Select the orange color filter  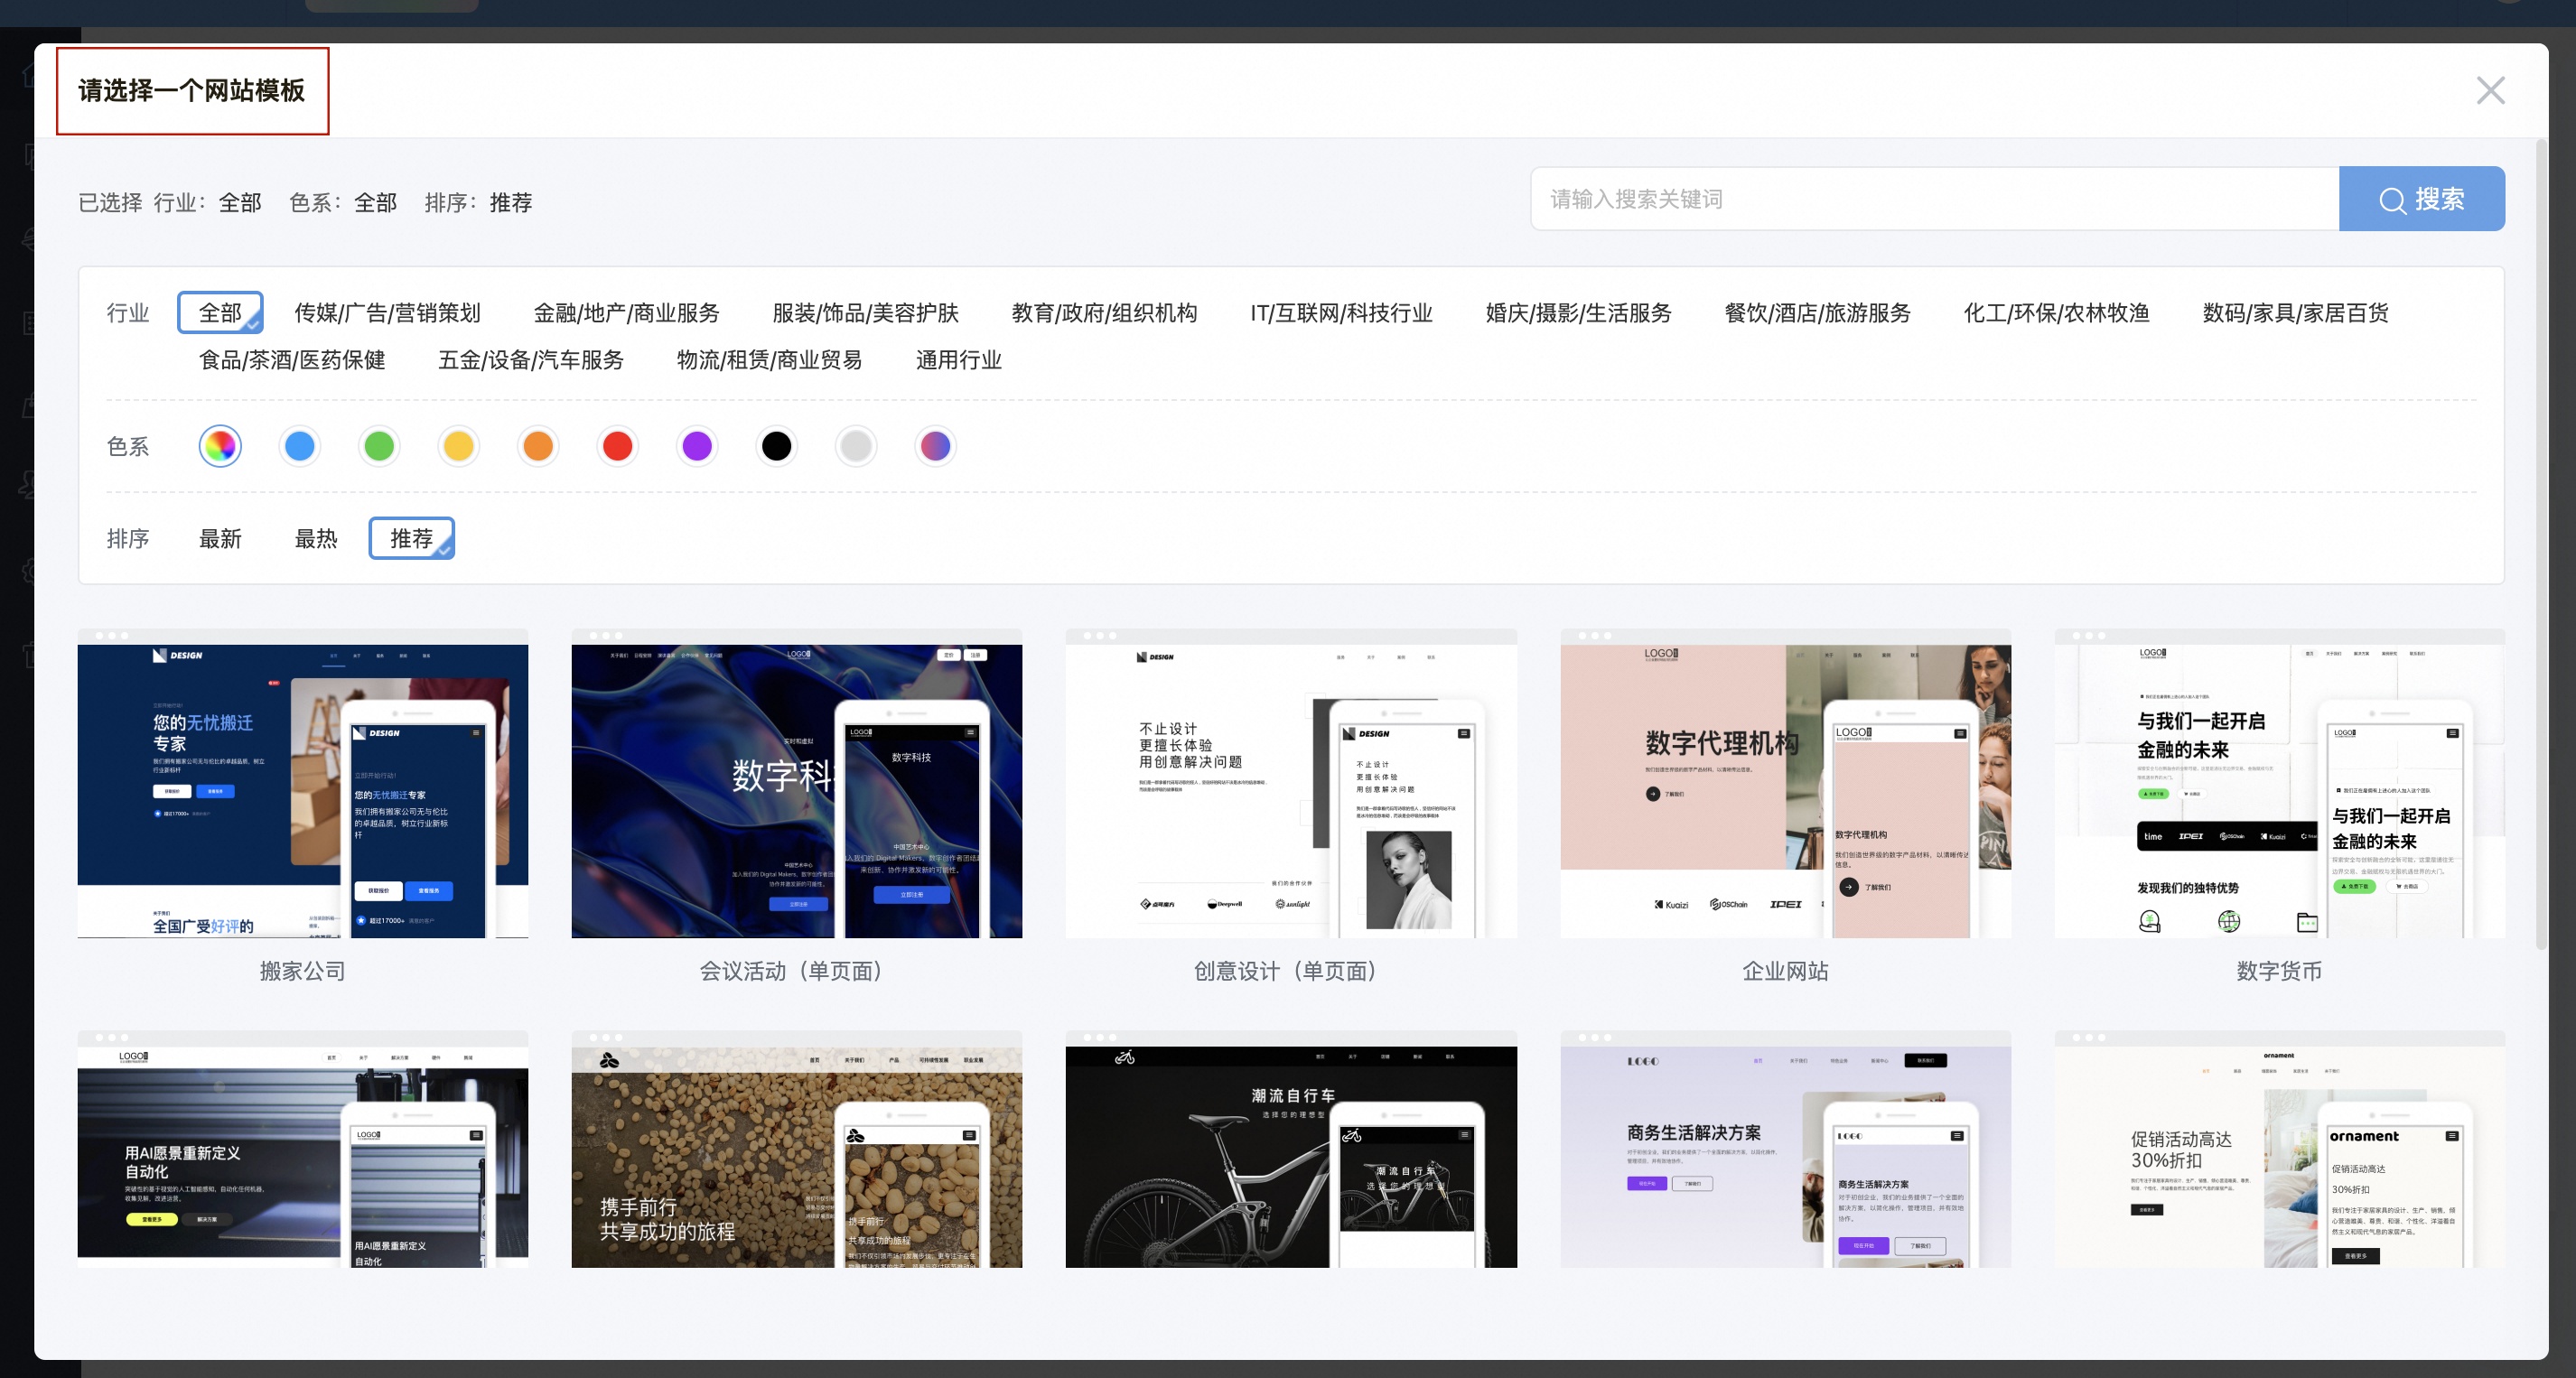[538, 446]
